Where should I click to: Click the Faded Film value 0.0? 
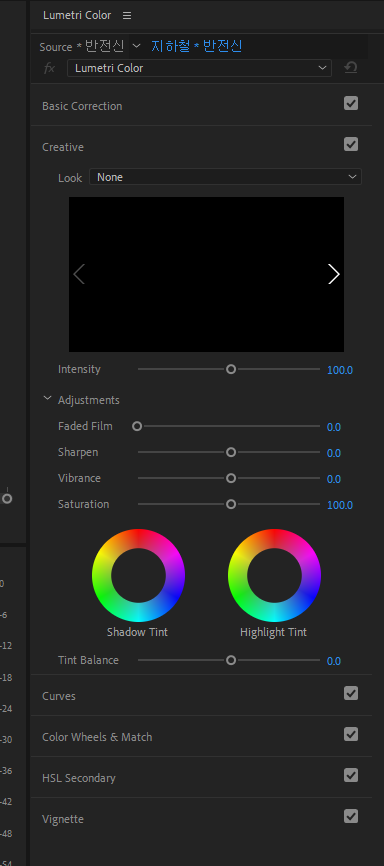click(334, 427)
